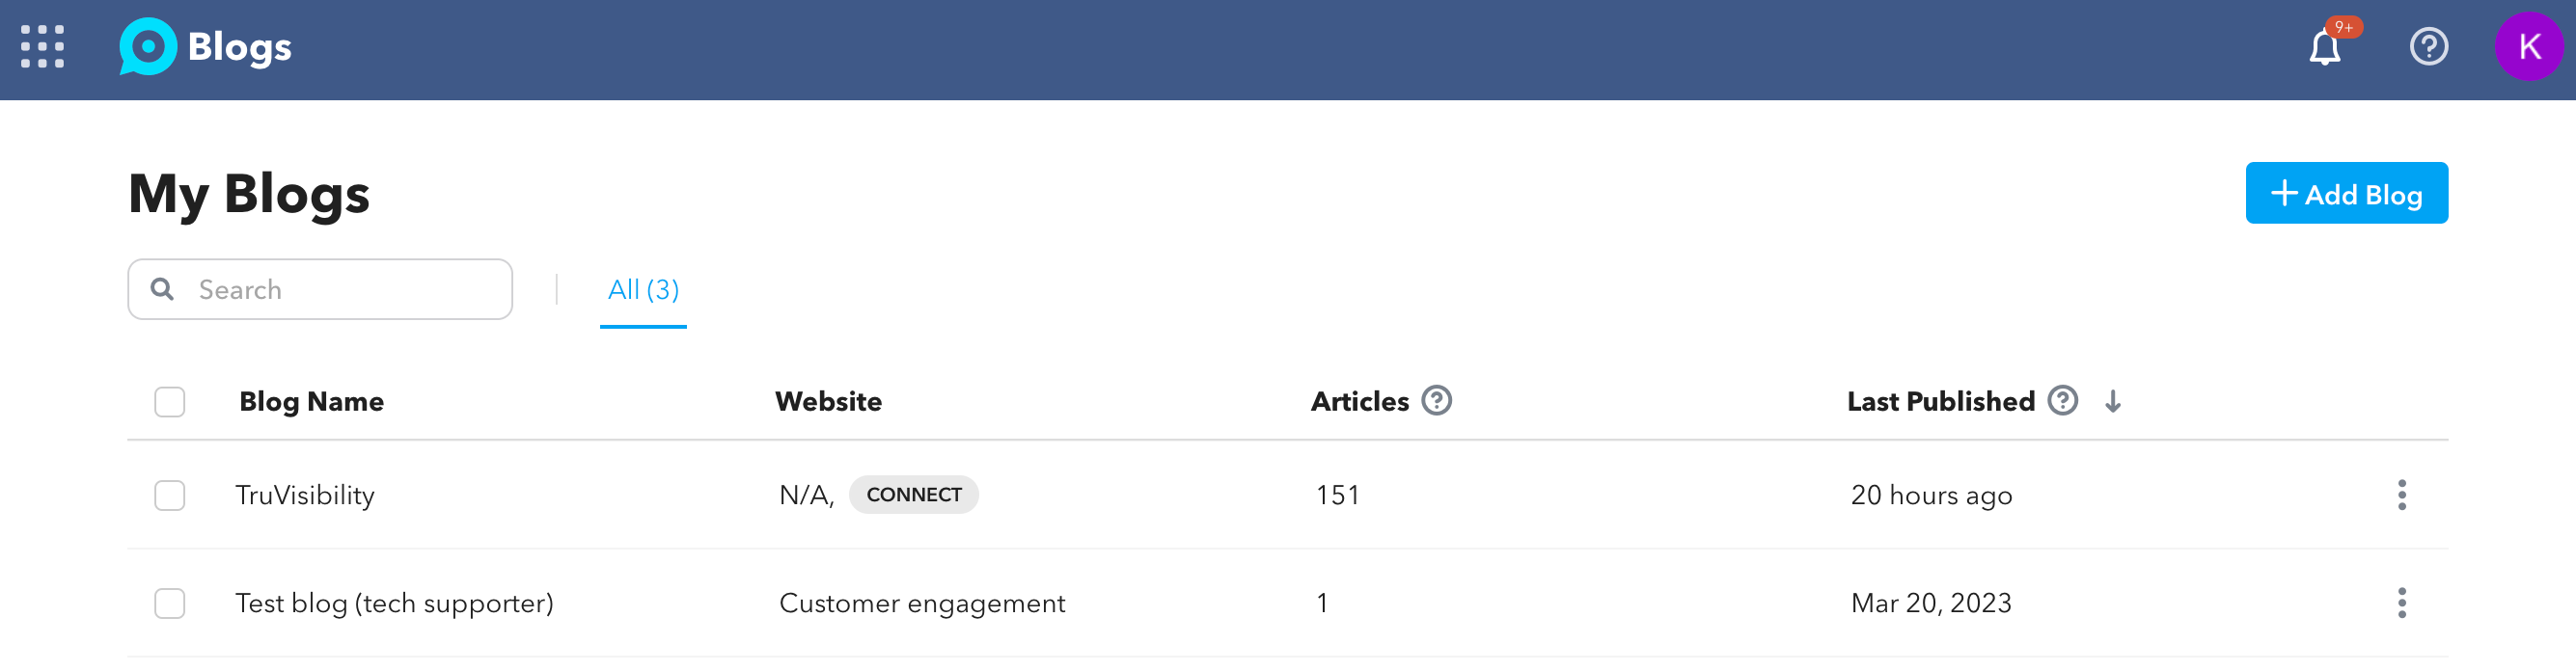Check the Test blog row checkbox
This screenshot has height=671, width=2576.
click(x=170, y=604)
